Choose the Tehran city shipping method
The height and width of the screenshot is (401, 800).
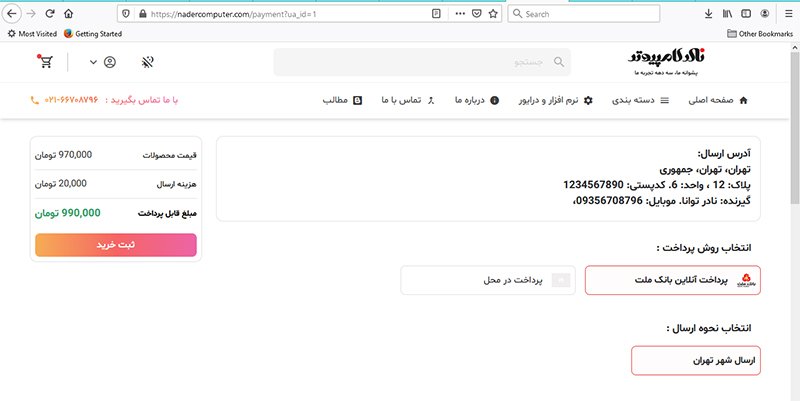pyautogui.click(x=696, y=359)
